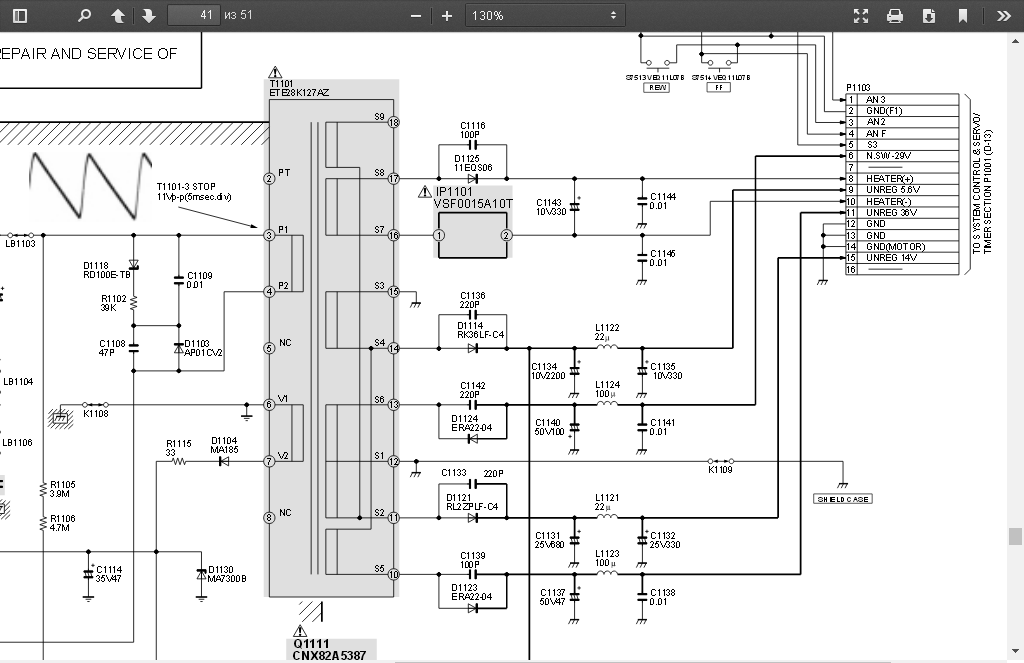Click the current view bookmark icon
Screen dimensions: 1024x663
click(x=963, y=16)
